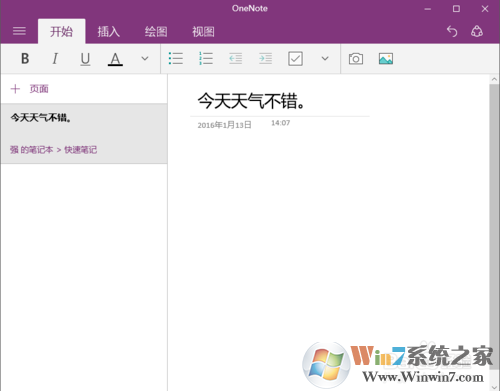Insert photo from camera

pos(356,59)
